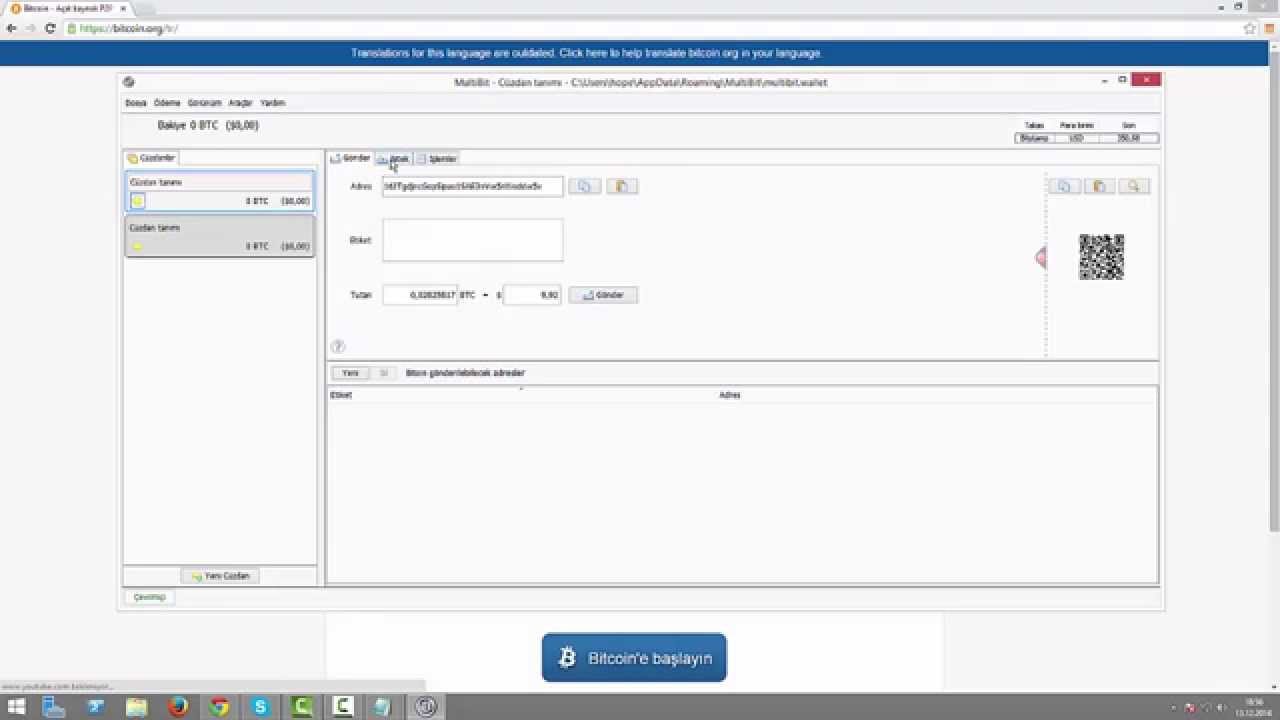Open the Windows Start menu
The image size is (1280, 720).
click(x=16, y=707)
